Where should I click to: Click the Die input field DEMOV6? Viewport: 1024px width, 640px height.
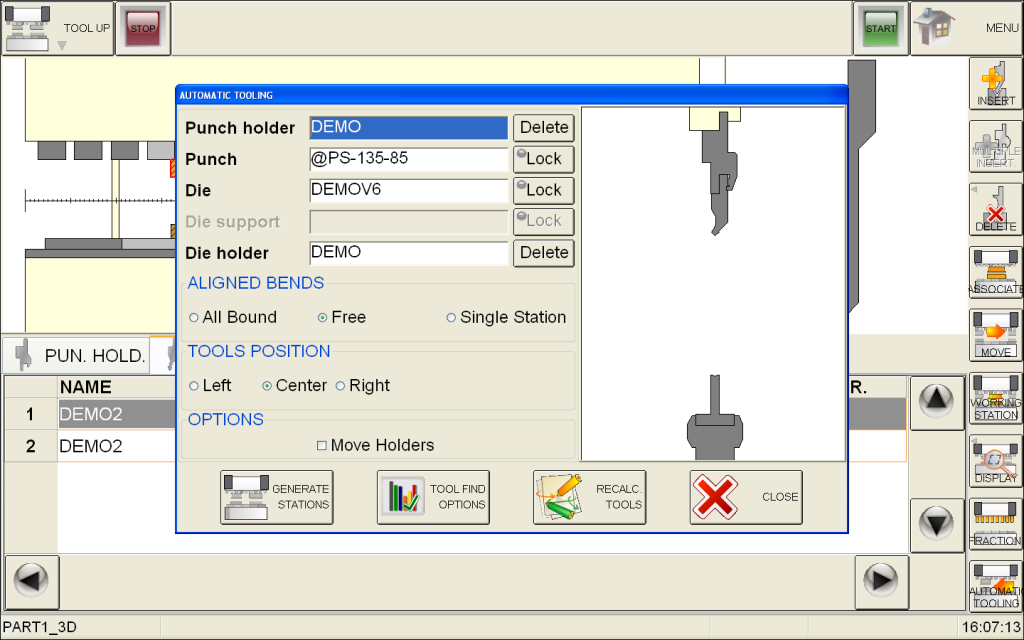pyautogui.click(x=409, y=190)
